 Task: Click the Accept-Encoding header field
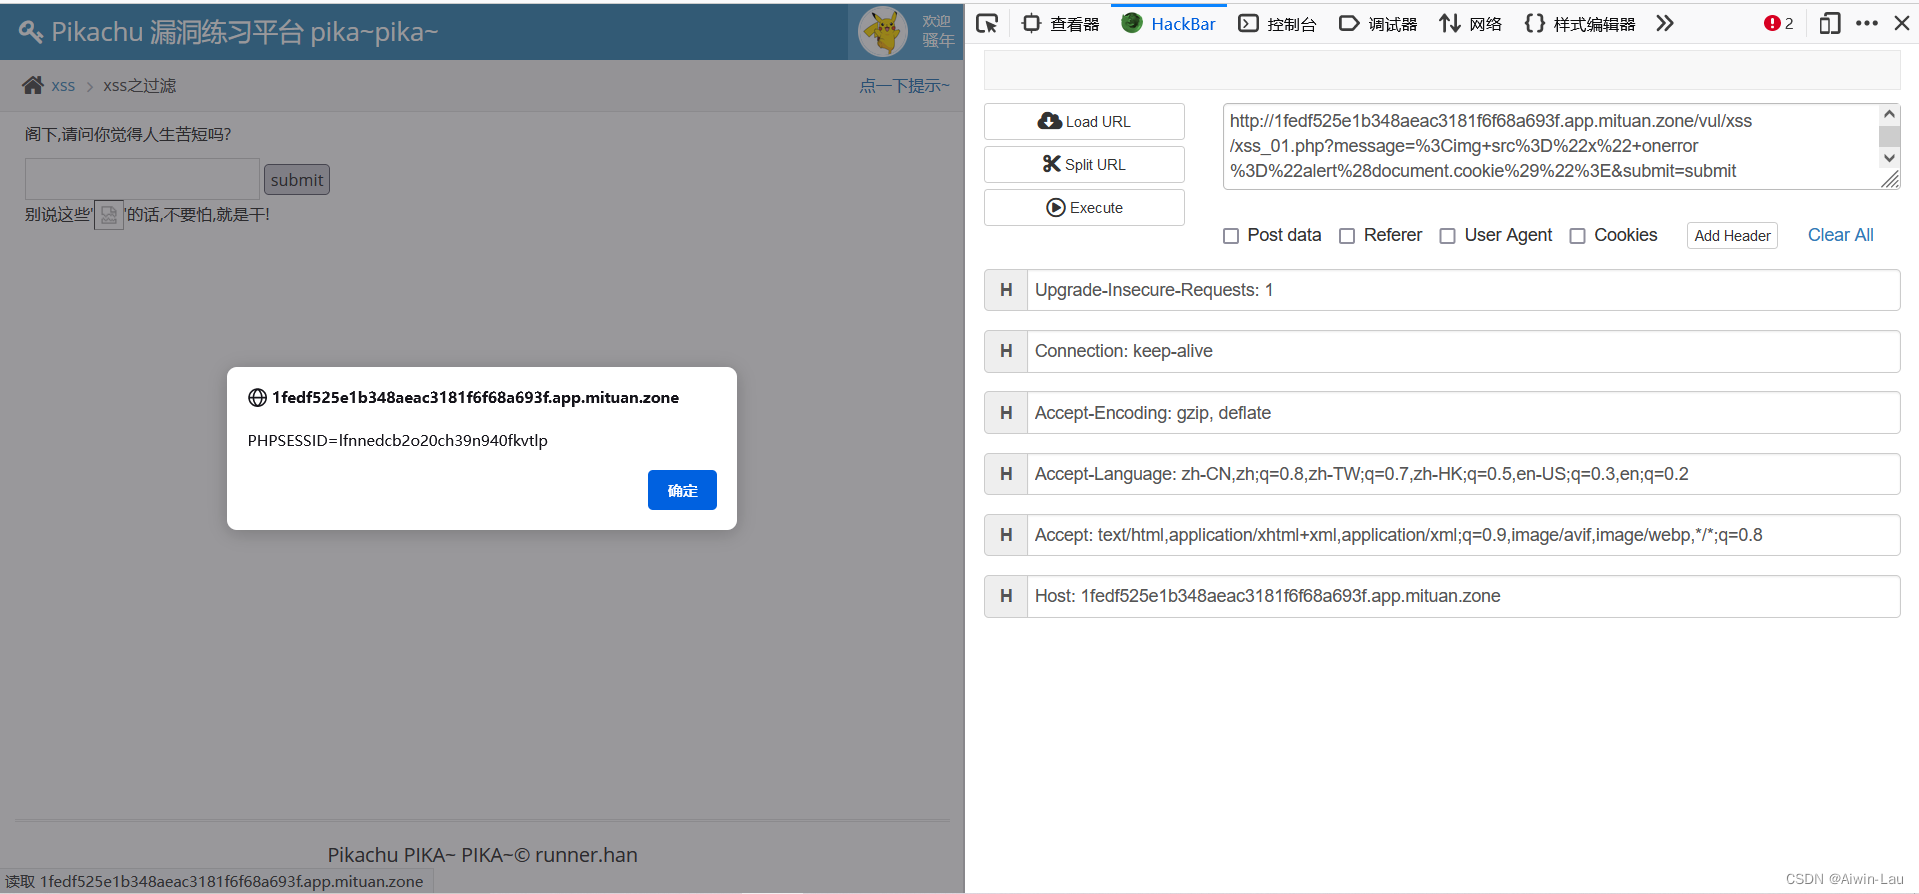pos(1463,413)
